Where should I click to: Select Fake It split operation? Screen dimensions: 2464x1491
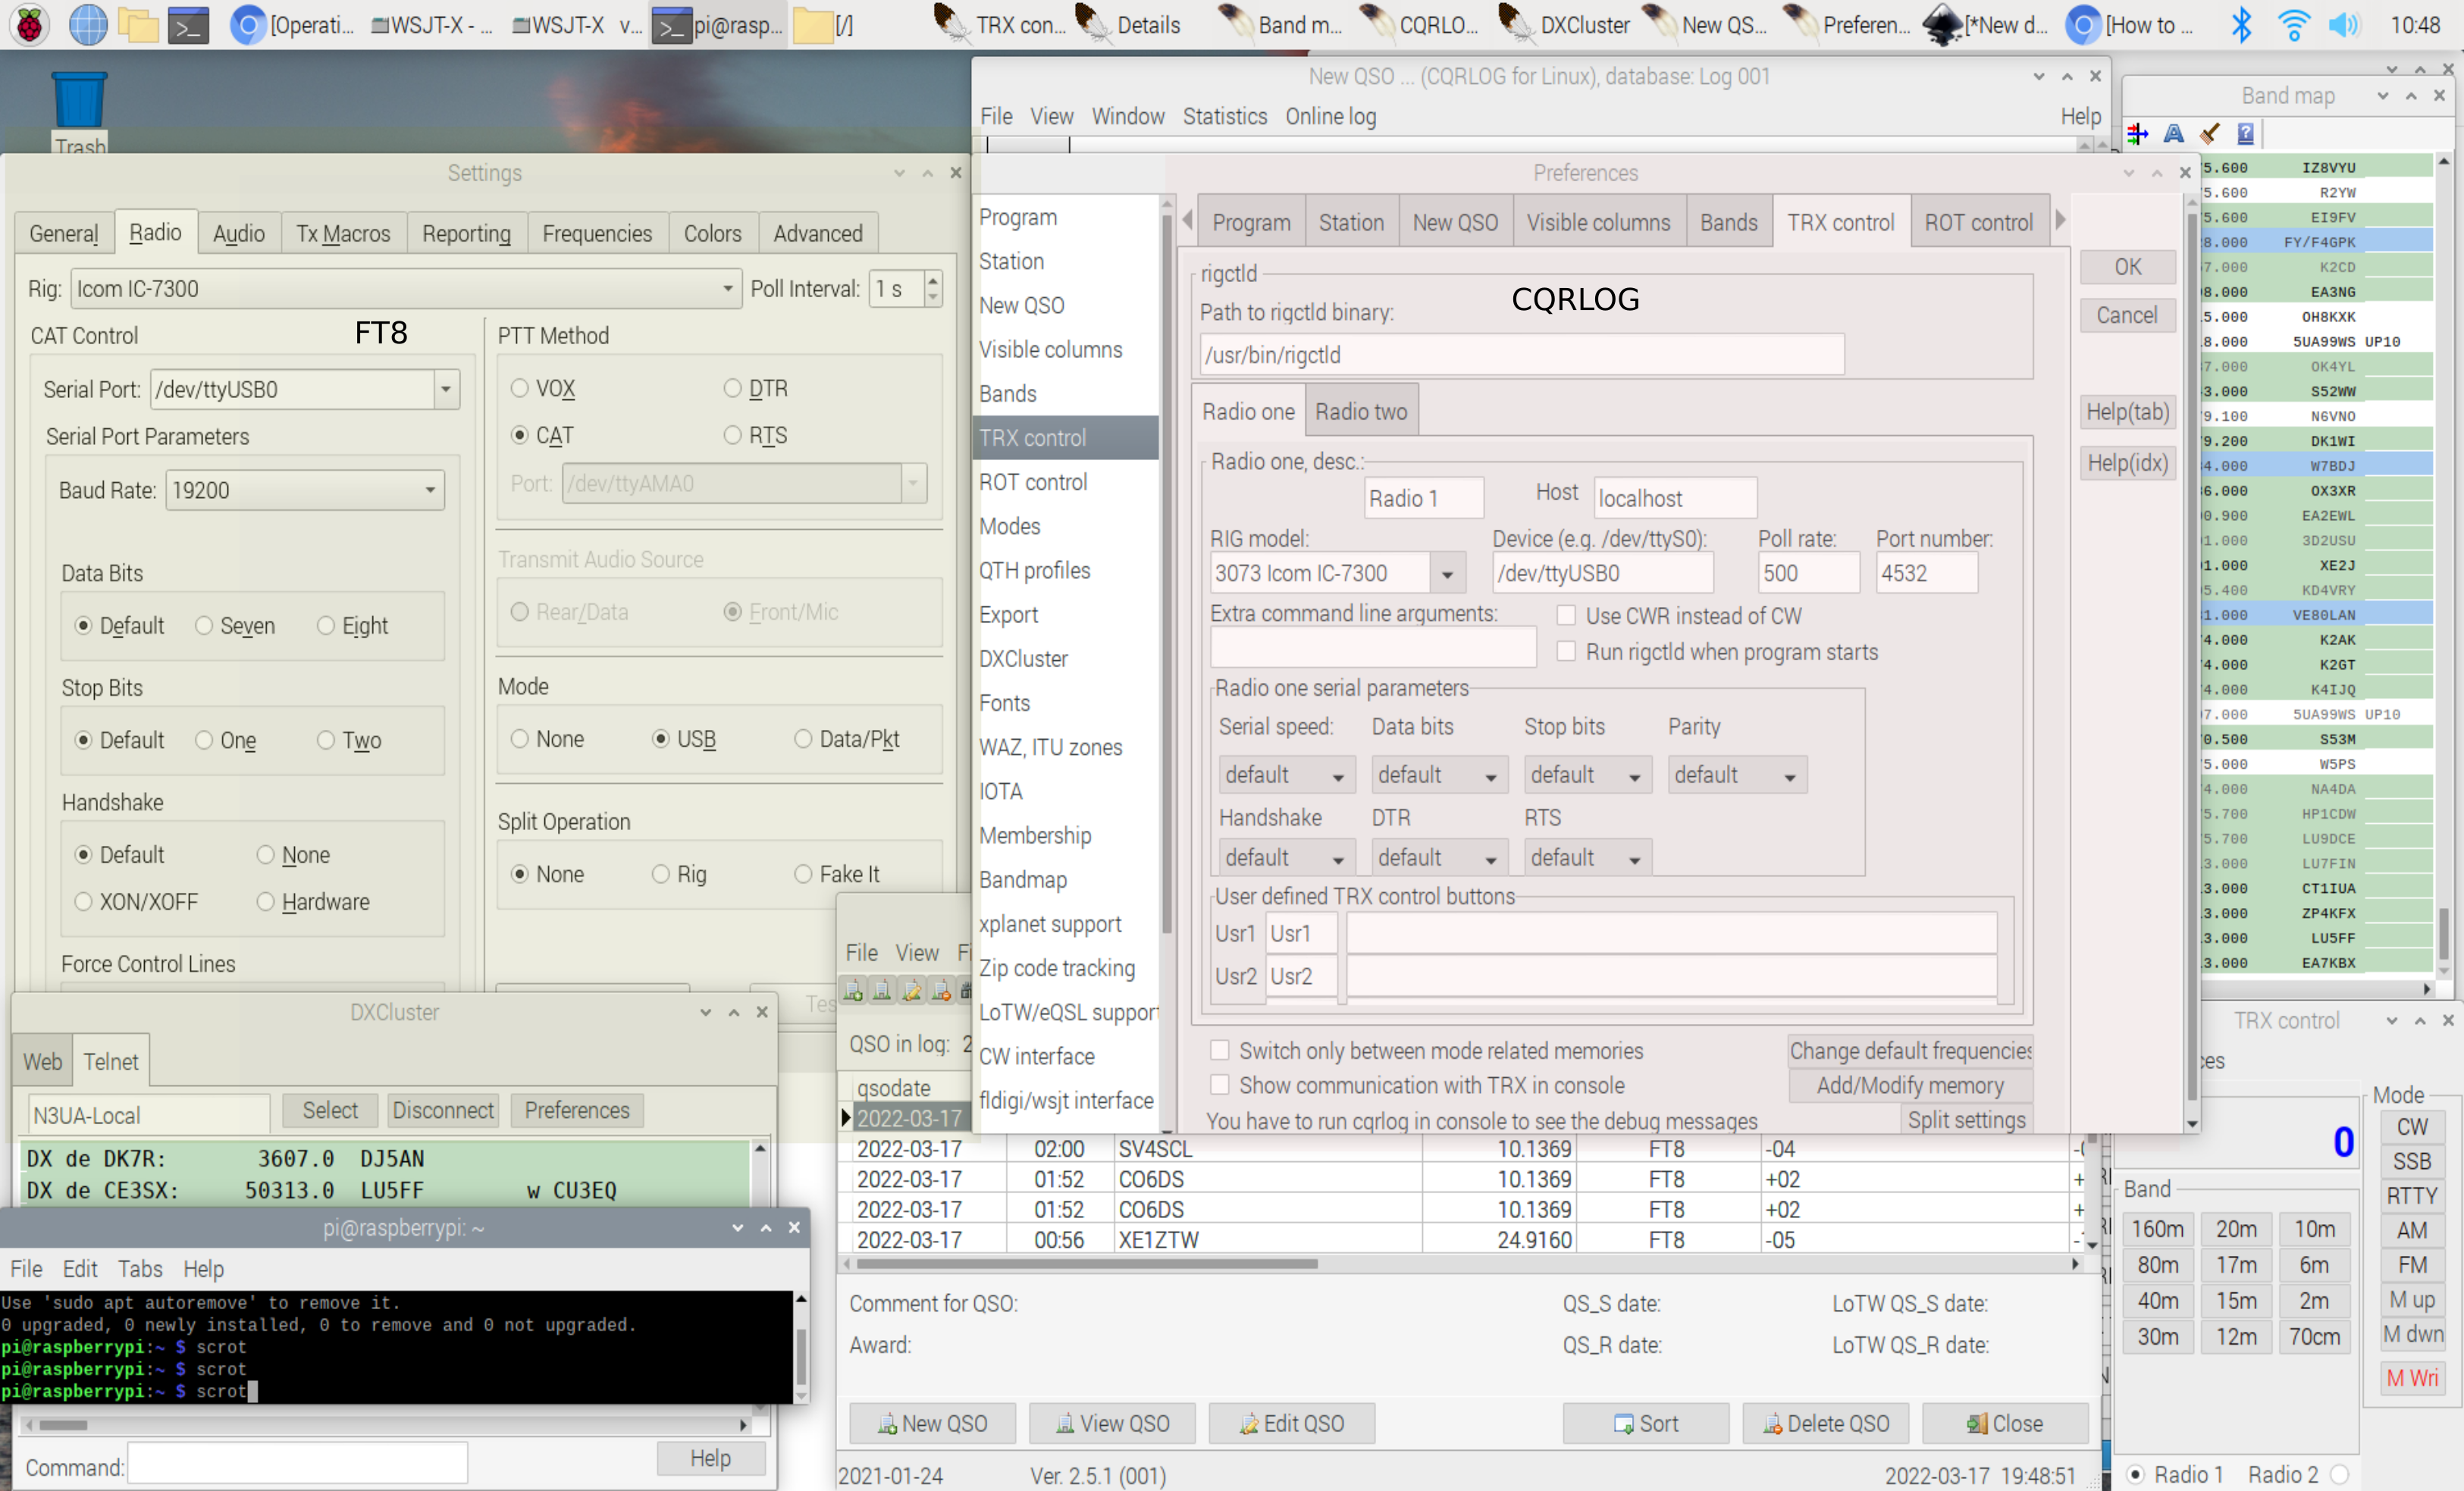coord(837,874)
